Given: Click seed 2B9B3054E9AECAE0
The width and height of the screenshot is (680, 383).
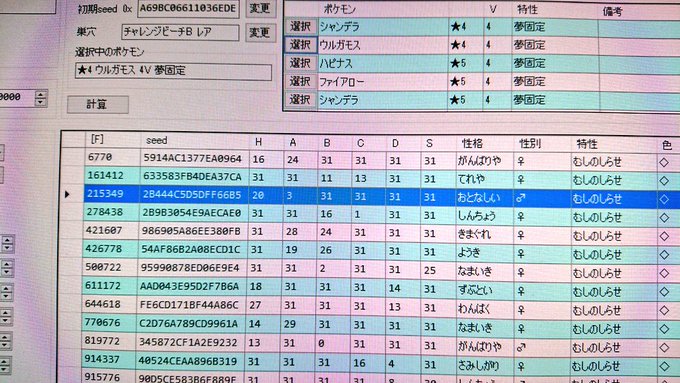Looking at the screenshot, I should 191,213.
